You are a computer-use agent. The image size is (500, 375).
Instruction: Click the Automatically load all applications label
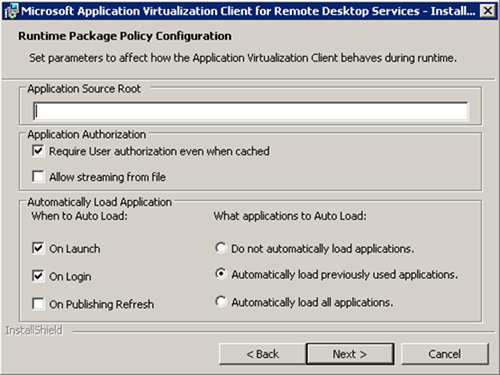[x=312, y=302]
